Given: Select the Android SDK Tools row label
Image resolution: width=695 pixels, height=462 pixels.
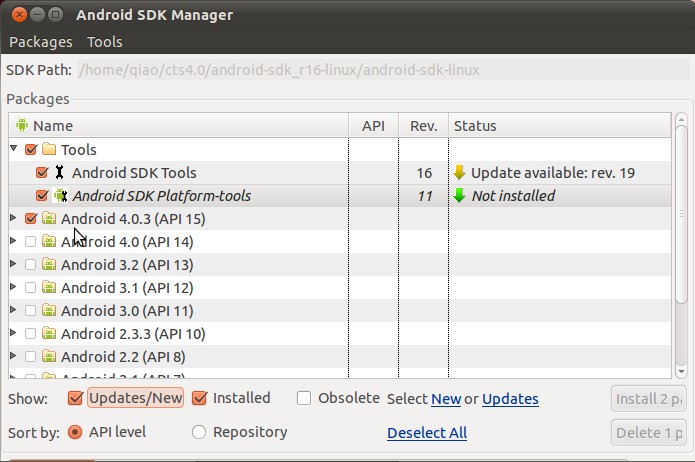Looking at the screenshot, I should [134, 173].
